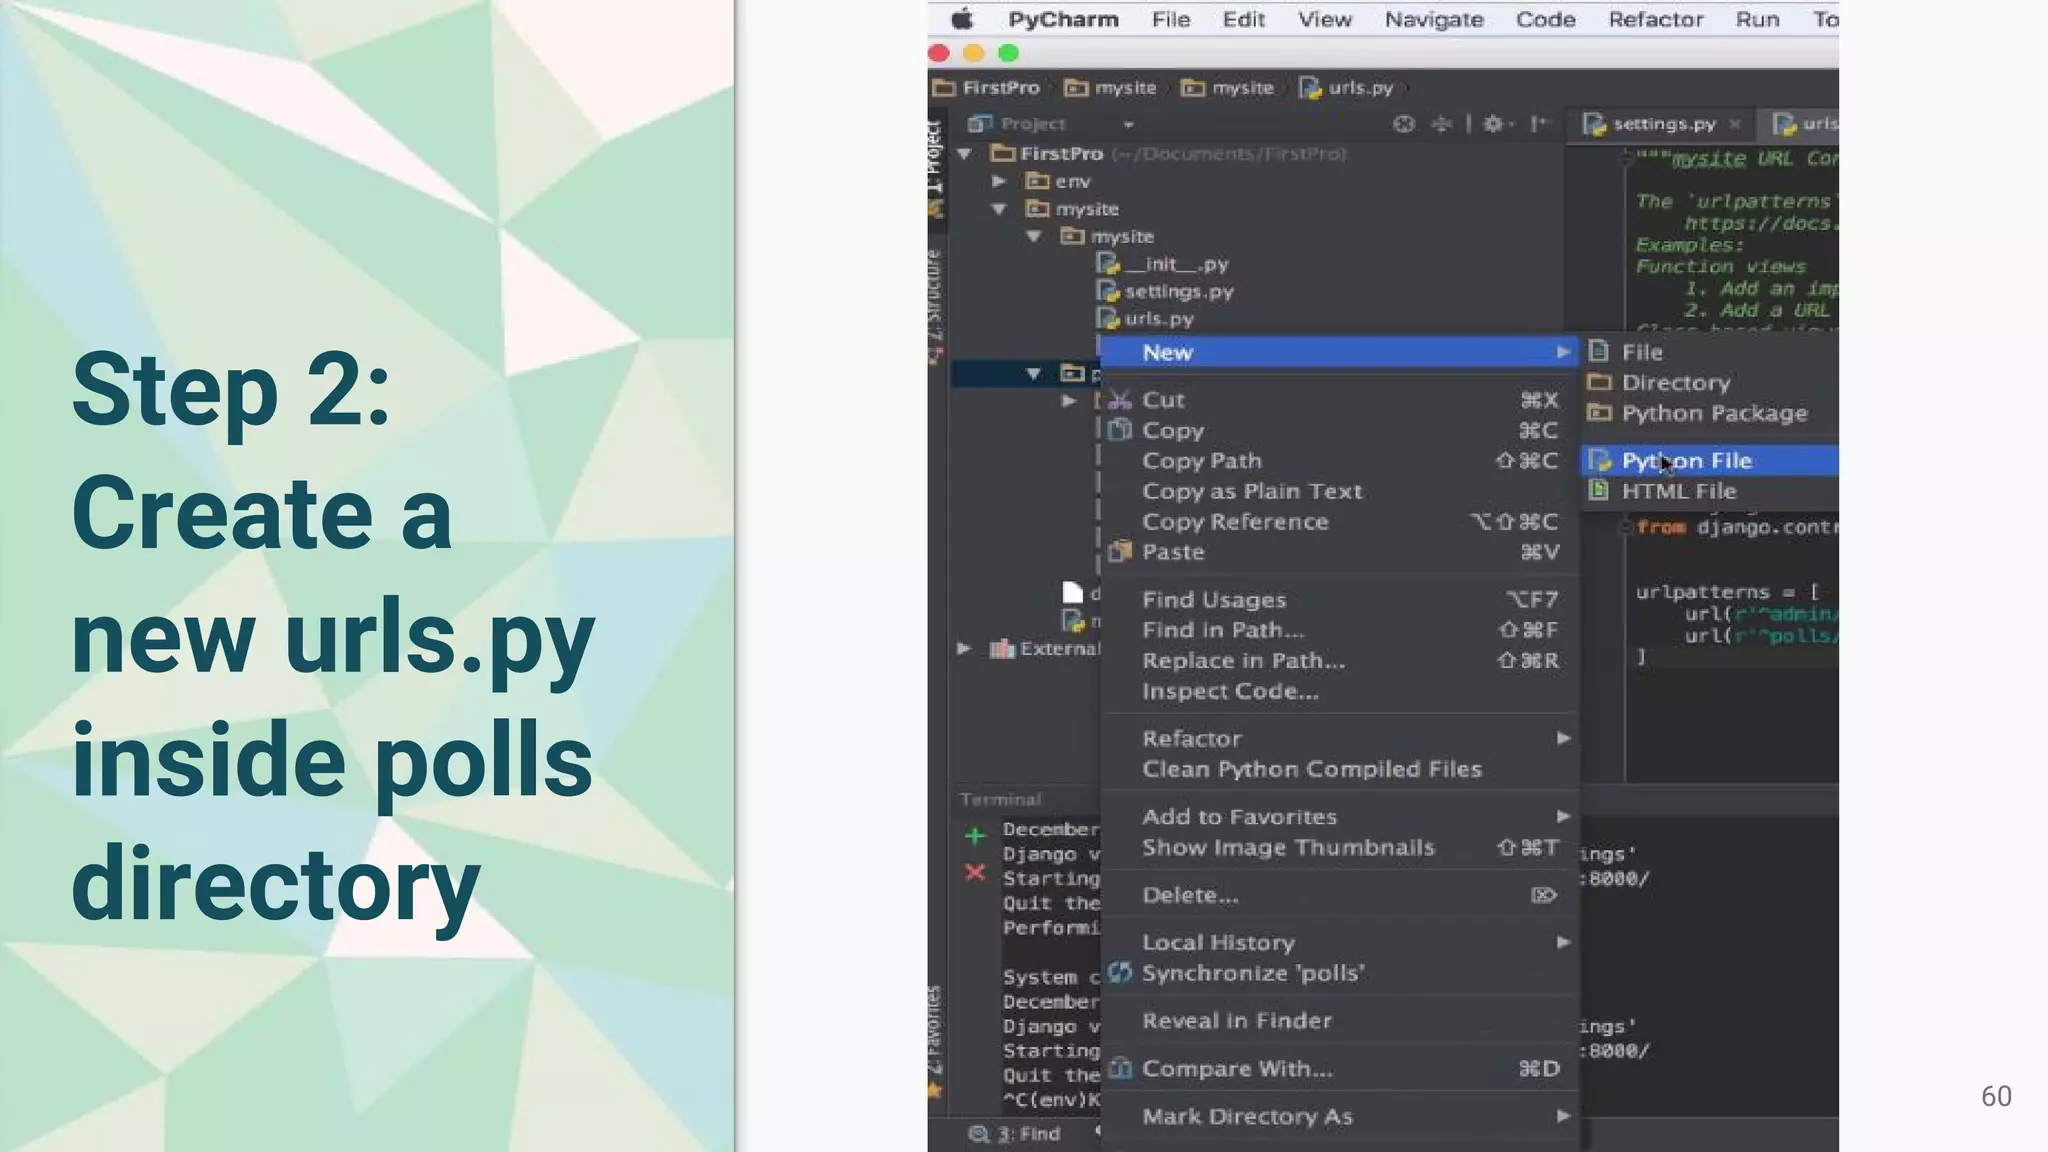2048x1152 pixels.
Task: Collapse the selected polls folder
Action: (1033, 374)
